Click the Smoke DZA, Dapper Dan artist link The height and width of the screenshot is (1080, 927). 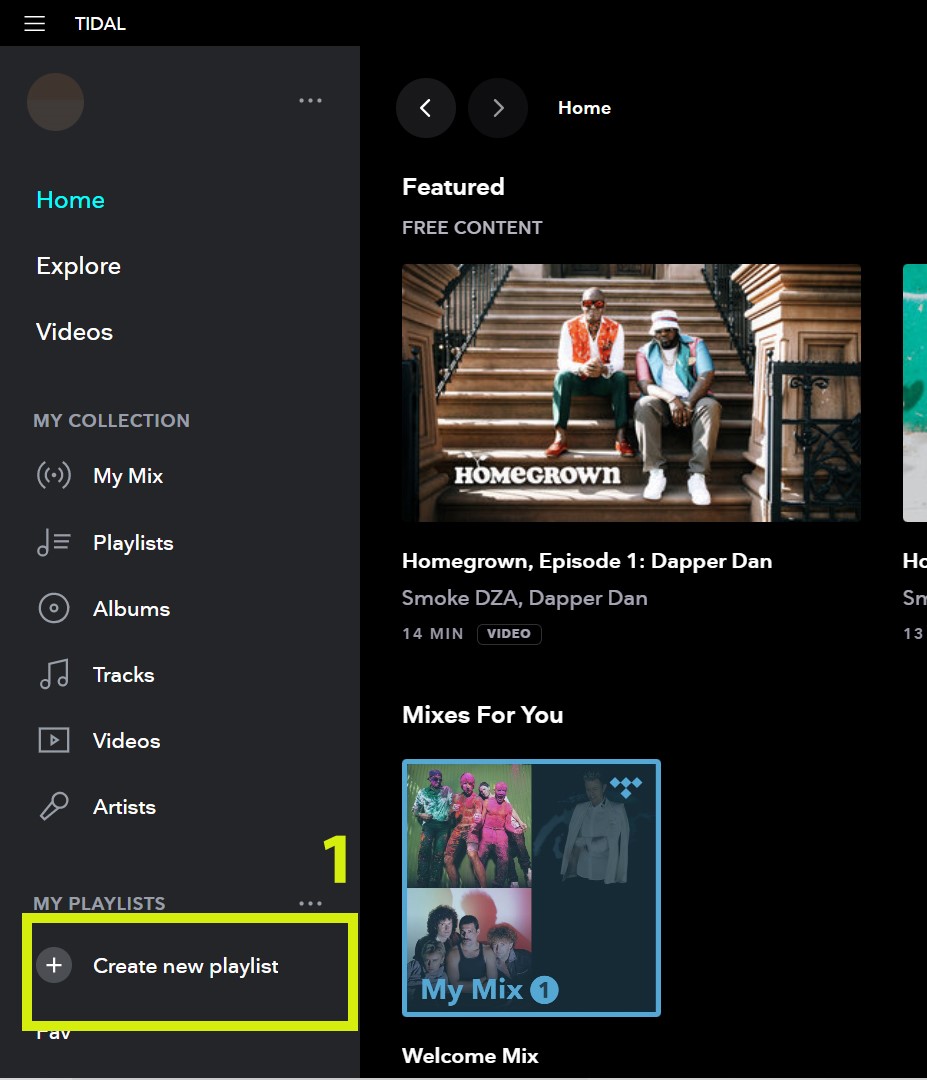[525, 598]
